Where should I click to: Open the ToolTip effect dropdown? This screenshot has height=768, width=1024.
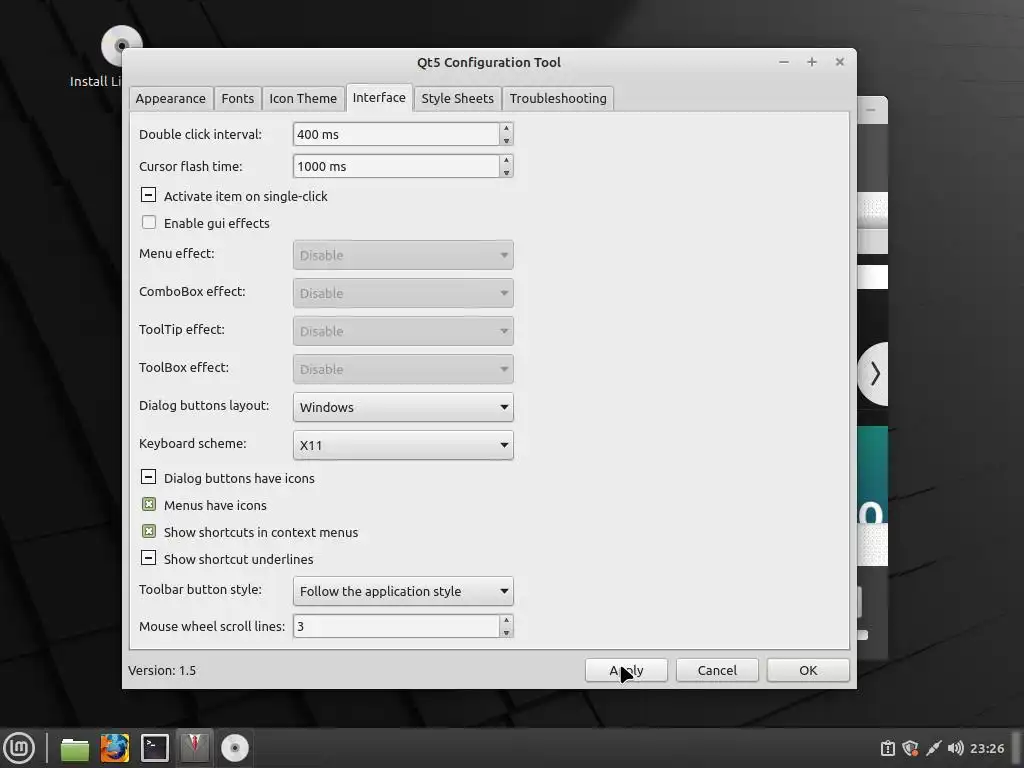coord(403,330)
